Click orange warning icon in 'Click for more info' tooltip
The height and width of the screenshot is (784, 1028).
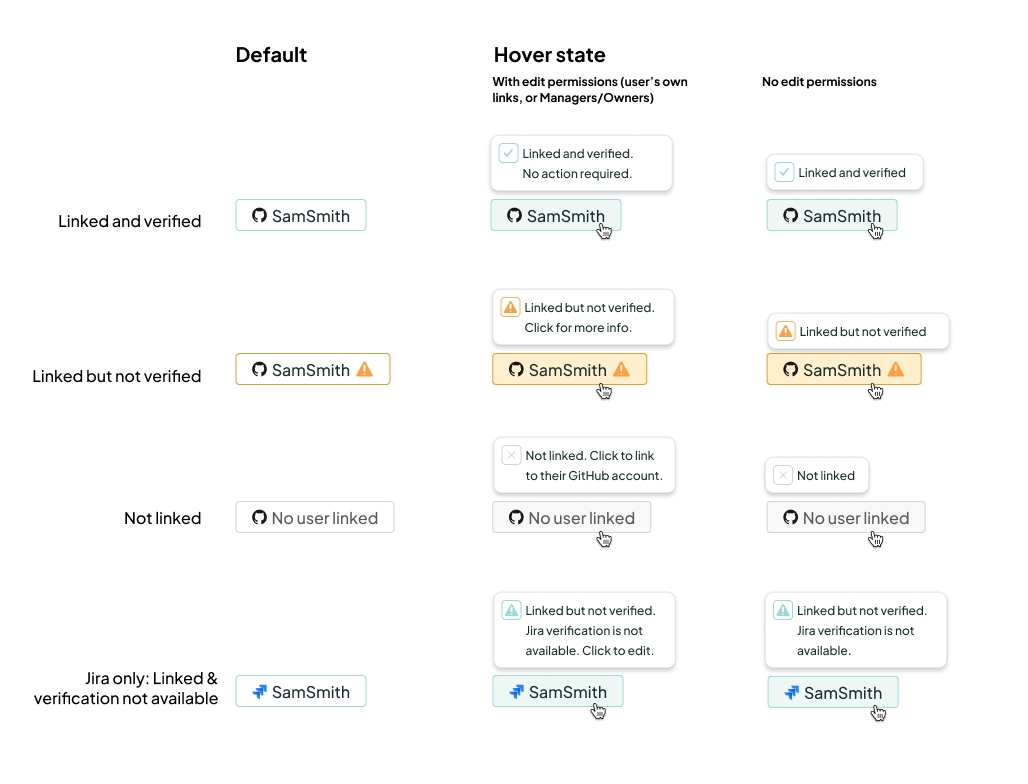510,307
